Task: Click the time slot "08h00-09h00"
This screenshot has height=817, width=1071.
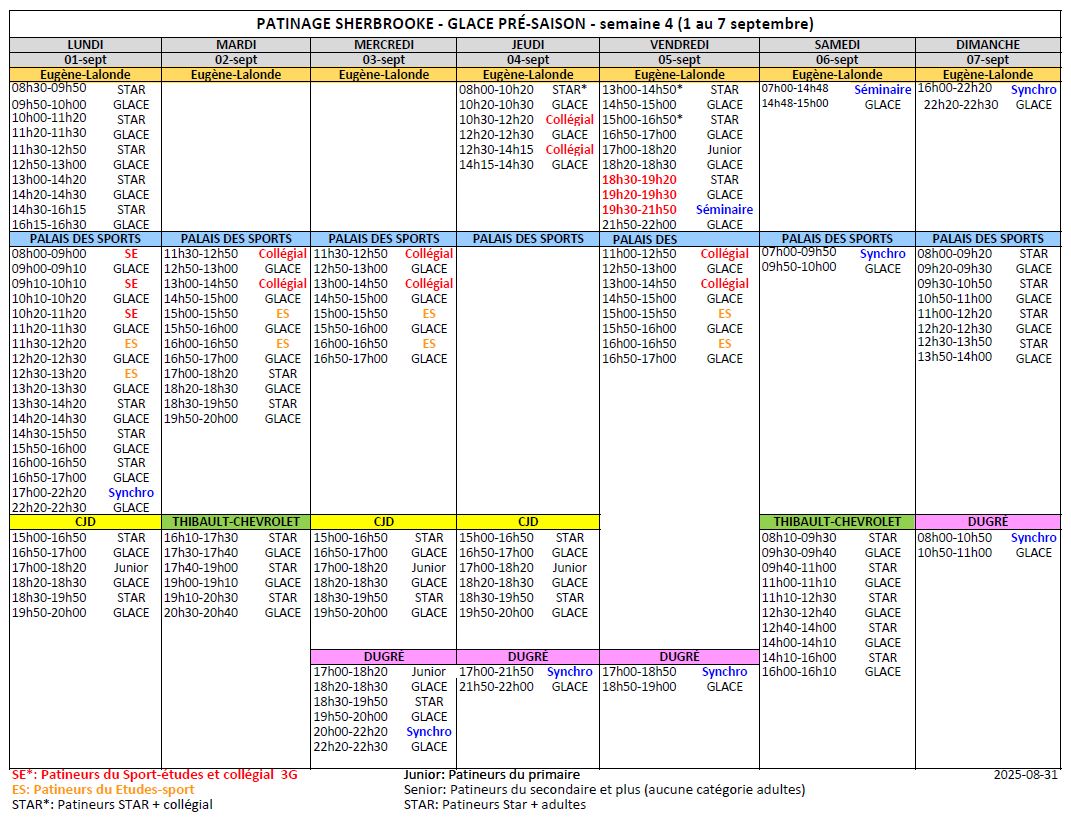Action: 49,253
